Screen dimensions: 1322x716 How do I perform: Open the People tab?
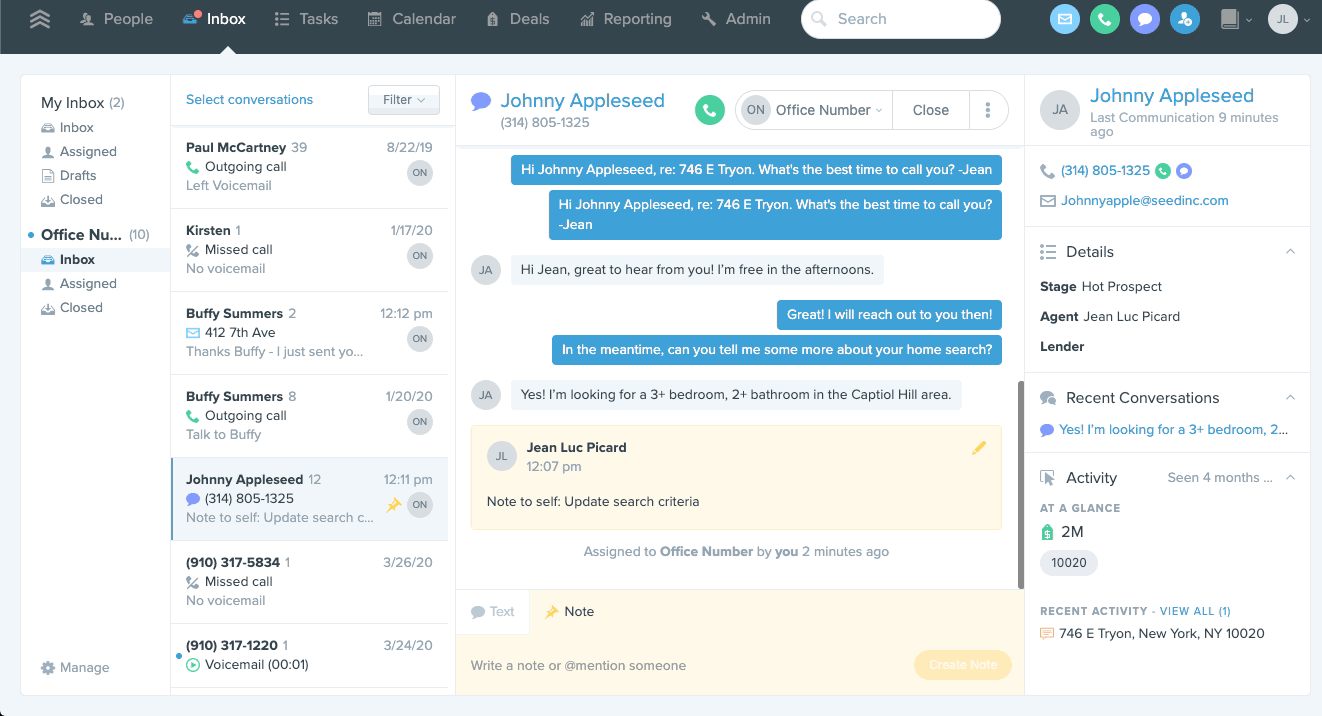pos(117,19)
